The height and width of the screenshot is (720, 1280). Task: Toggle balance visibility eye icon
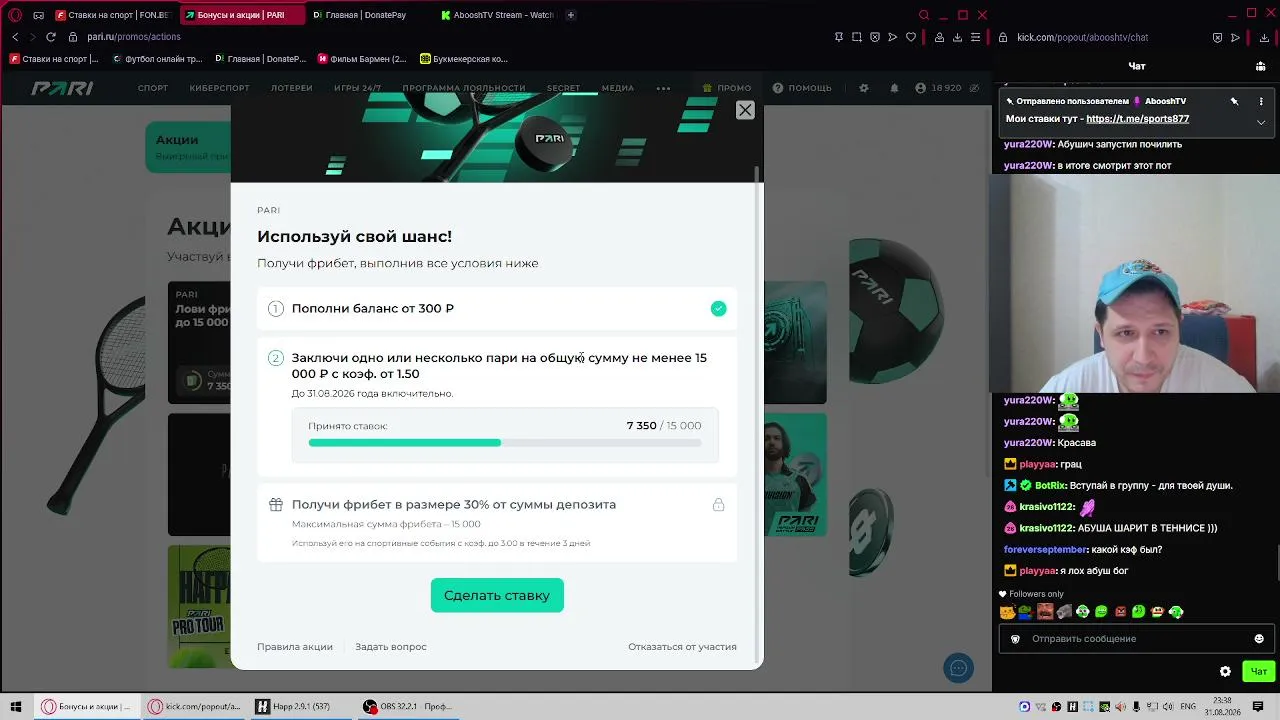tap(975, 88)
